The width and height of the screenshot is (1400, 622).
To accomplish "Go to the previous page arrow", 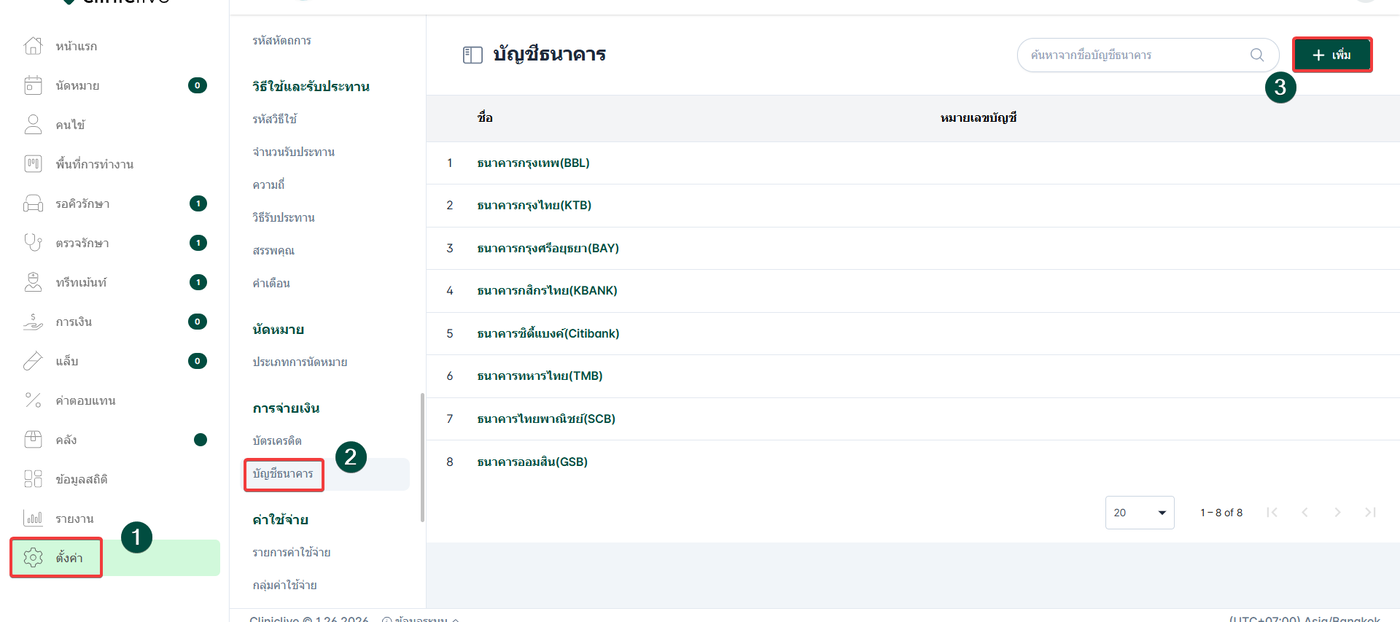I will click(1304, 512).
